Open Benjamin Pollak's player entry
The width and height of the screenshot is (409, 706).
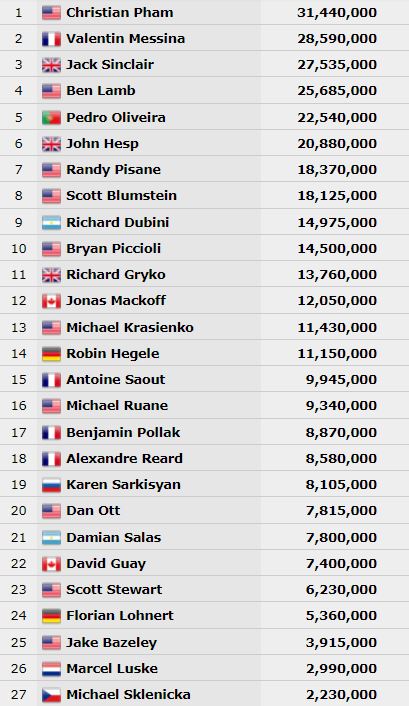pos(123,432)
